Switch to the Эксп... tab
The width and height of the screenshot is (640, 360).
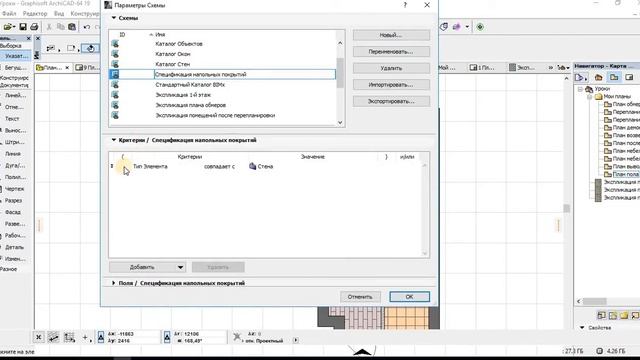coord(522,68)
